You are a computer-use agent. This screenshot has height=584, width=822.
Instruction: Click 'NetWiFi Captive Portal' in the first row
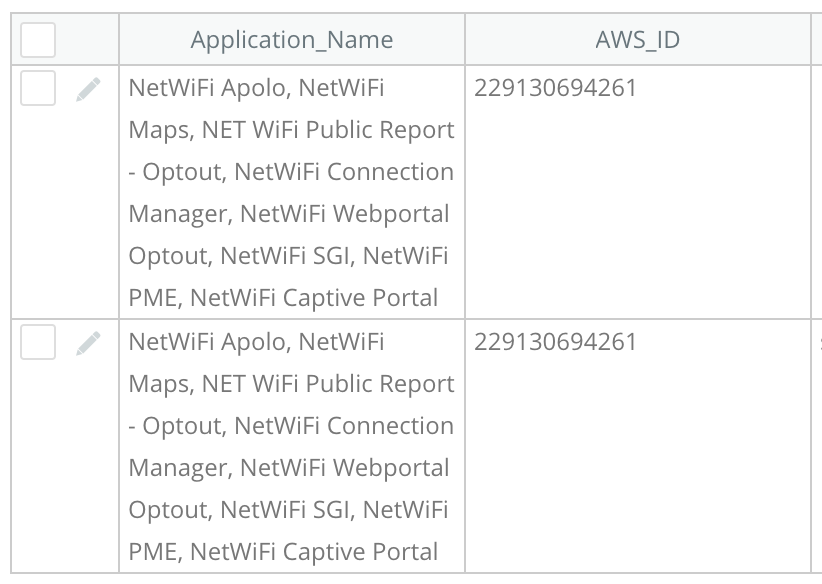click(x=314, y=299)
